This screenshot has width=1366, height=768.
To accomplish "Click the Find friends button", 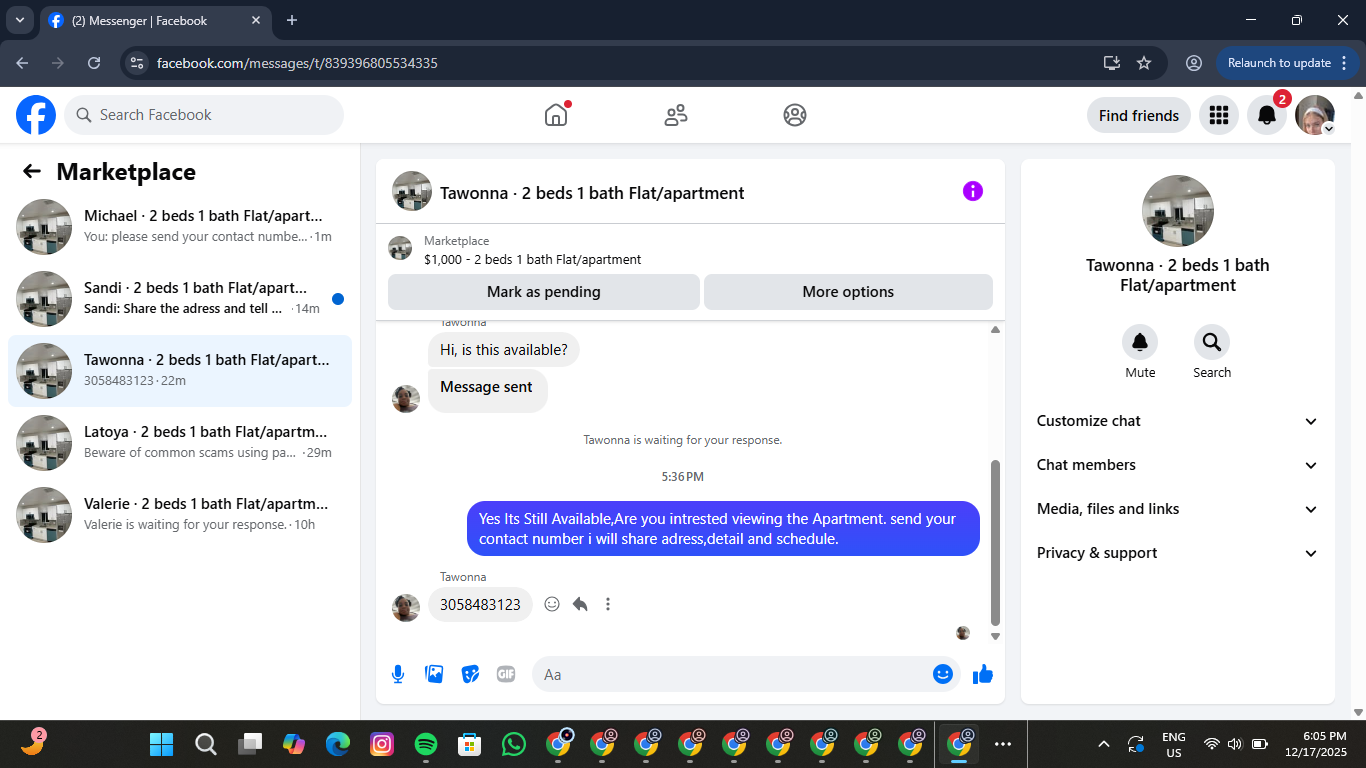I will point(1139,115).
